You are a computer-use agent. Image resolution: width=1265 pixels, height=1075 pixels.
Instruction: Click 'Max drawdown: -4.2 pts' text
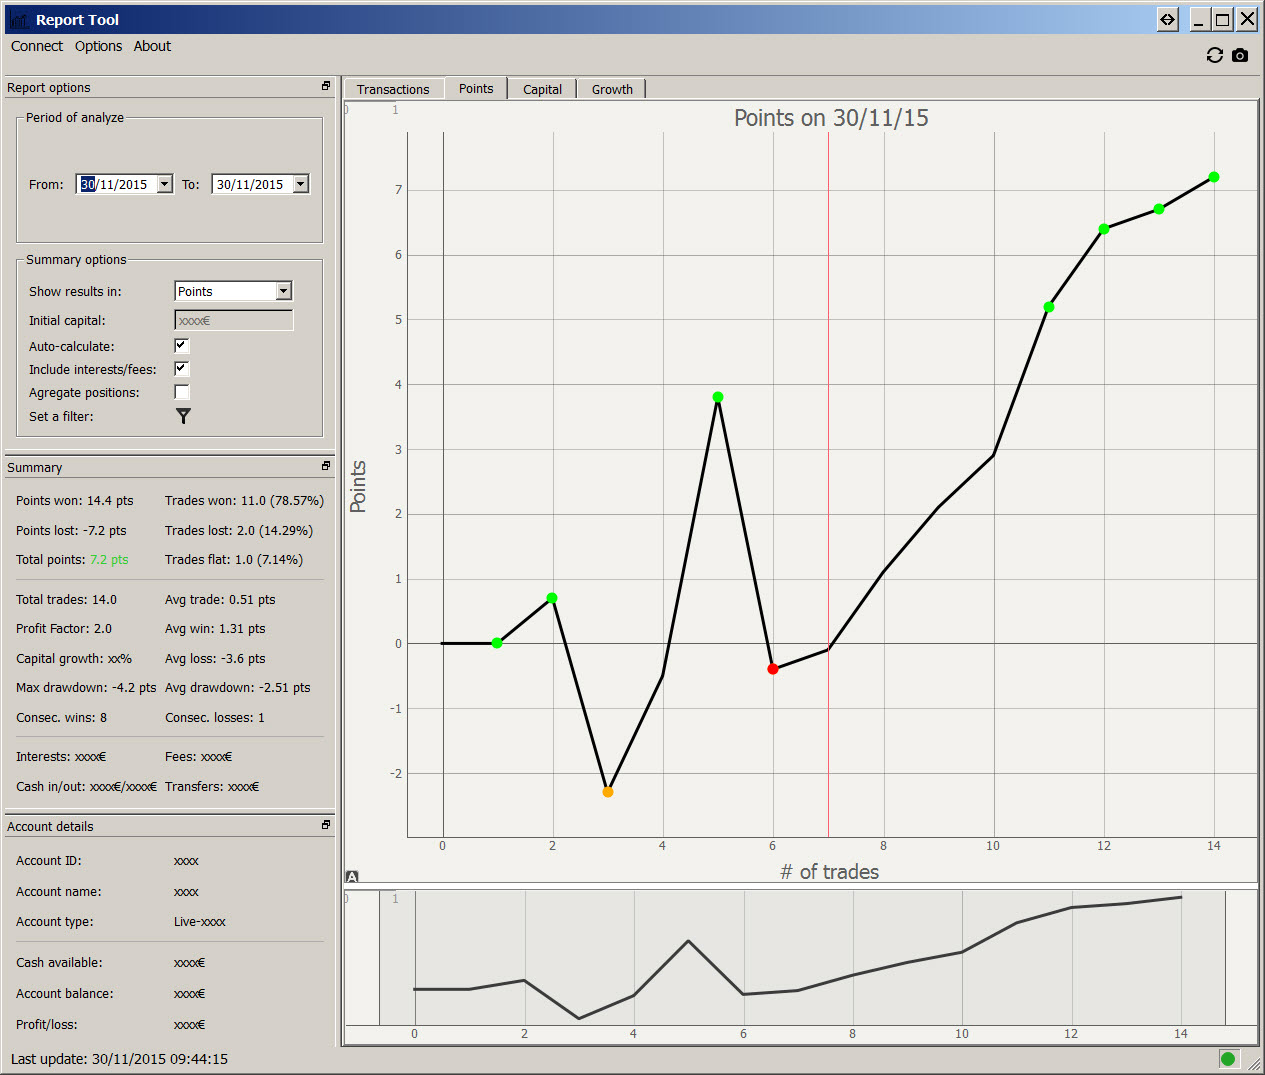tap(86, 688)
